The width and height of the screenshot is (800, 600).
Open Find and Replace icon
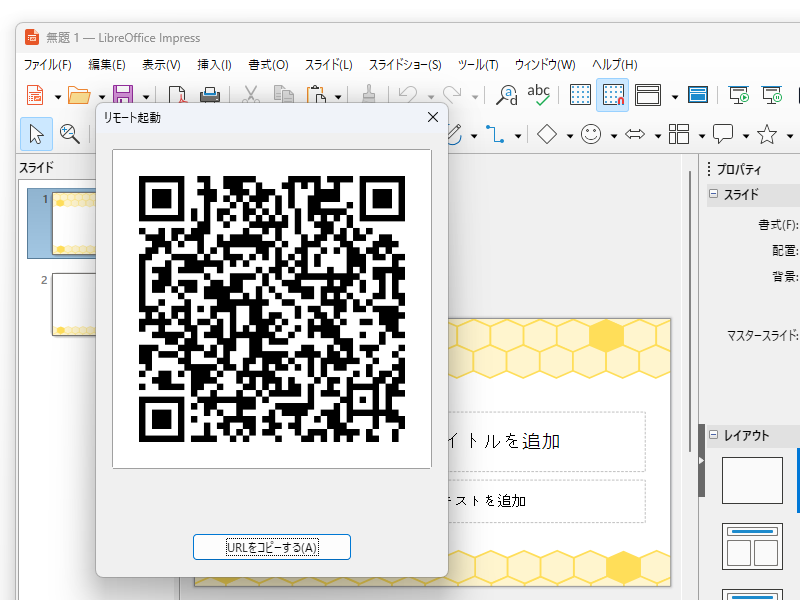tap(507, 95)
